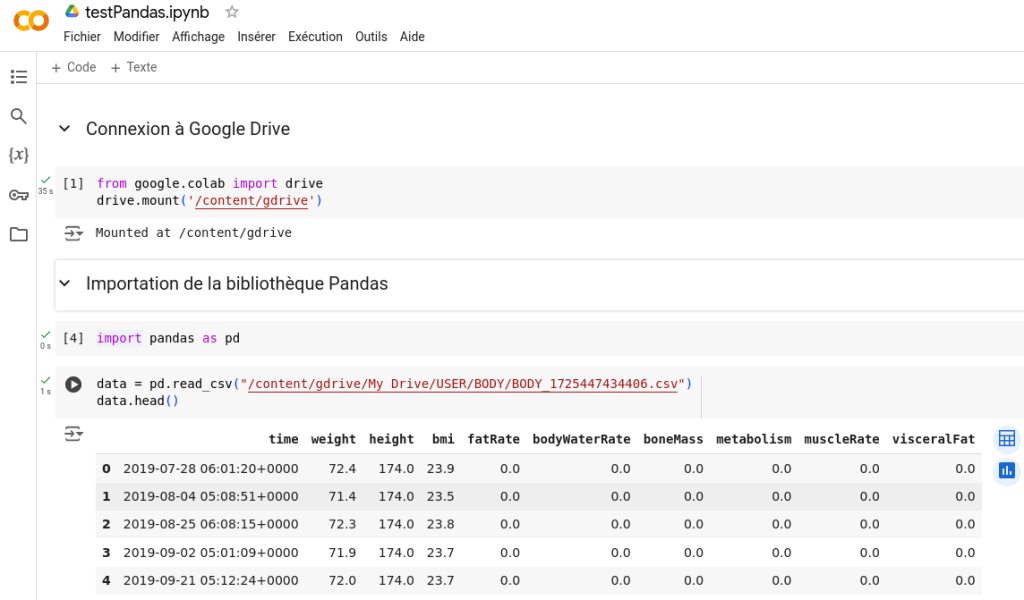Viewport: 1024px width, 600px height.
Task: Add a text cell with + Texte
Action: 134,67
